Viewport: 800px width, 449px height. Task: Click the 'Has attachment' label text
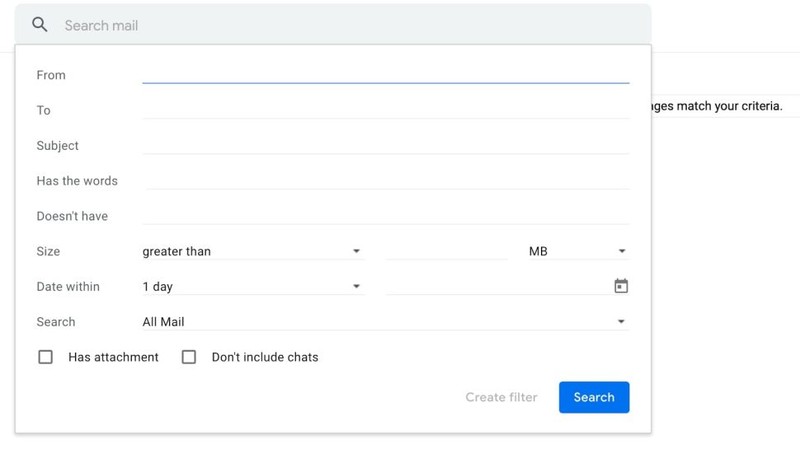(x=113, y=357)
